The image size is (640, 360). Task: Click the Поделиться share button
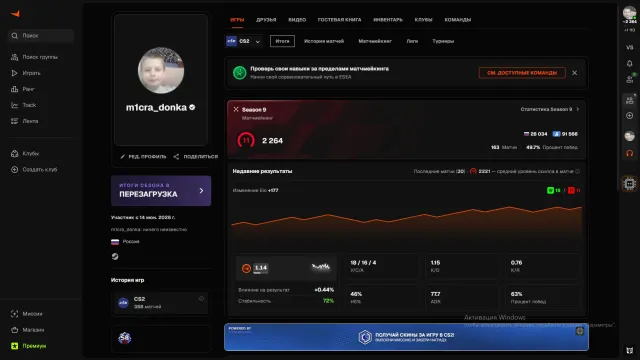point(196,157)
